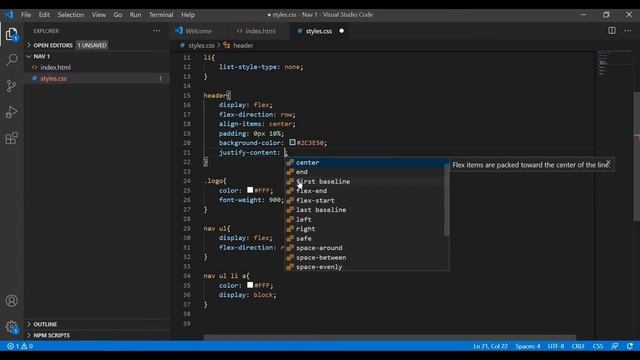The image size is (640, 360).
Task: Click the editor minimap
Action: pyautogui.click(x=616, y=63)
